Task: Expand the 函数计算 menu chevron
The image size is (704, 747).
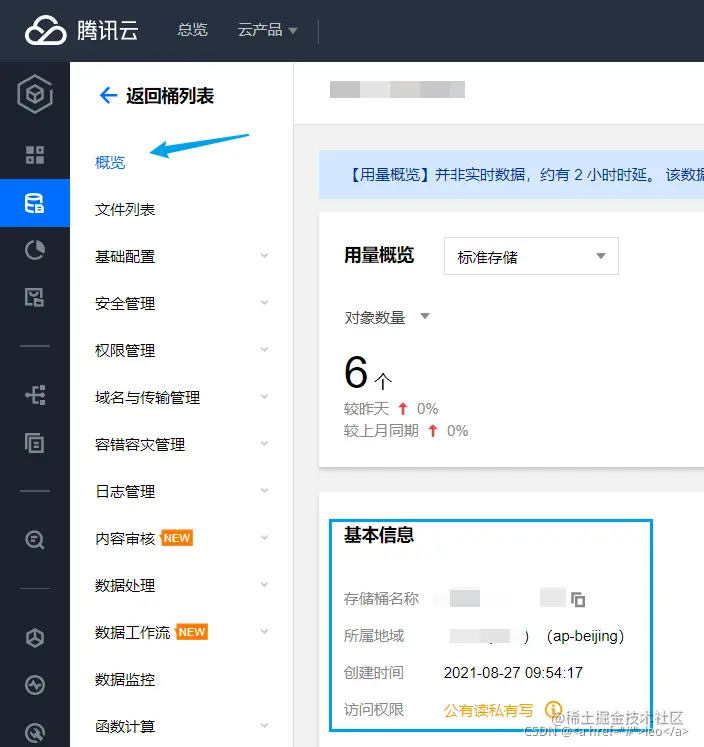Action: (x=264, y=726)
